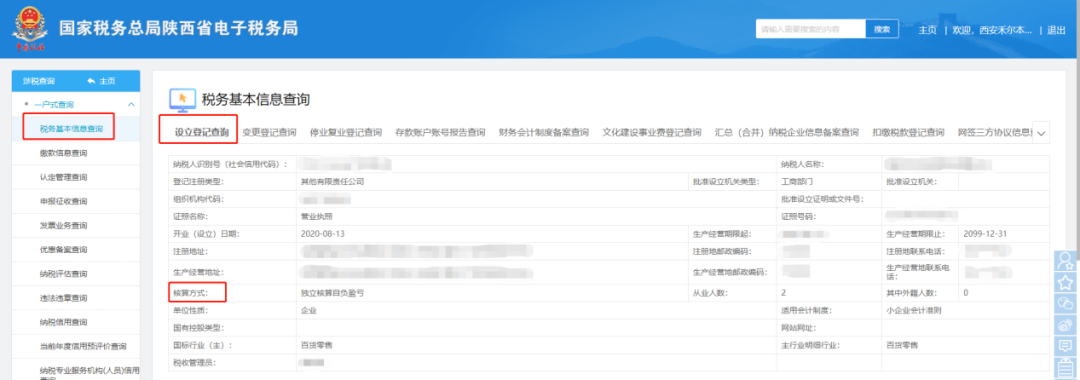The image size is (1080, 380).
Task: Select the 设立登记查询 tab
Action: (202, 132)
